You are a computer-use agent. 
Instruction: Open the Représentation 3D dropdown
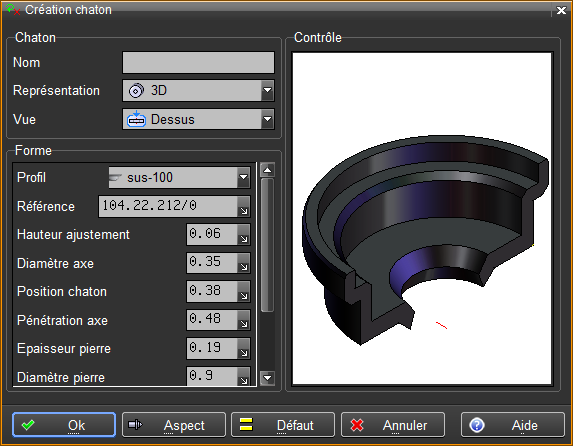198,90
